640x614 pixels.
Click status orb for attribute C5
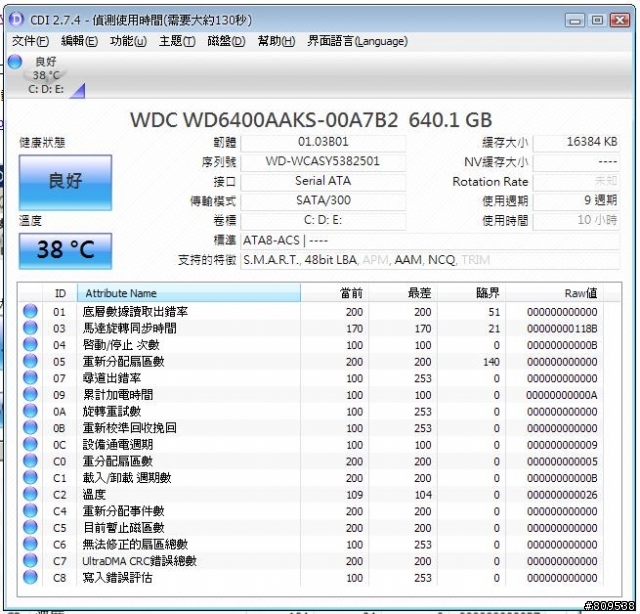point(30,527)
